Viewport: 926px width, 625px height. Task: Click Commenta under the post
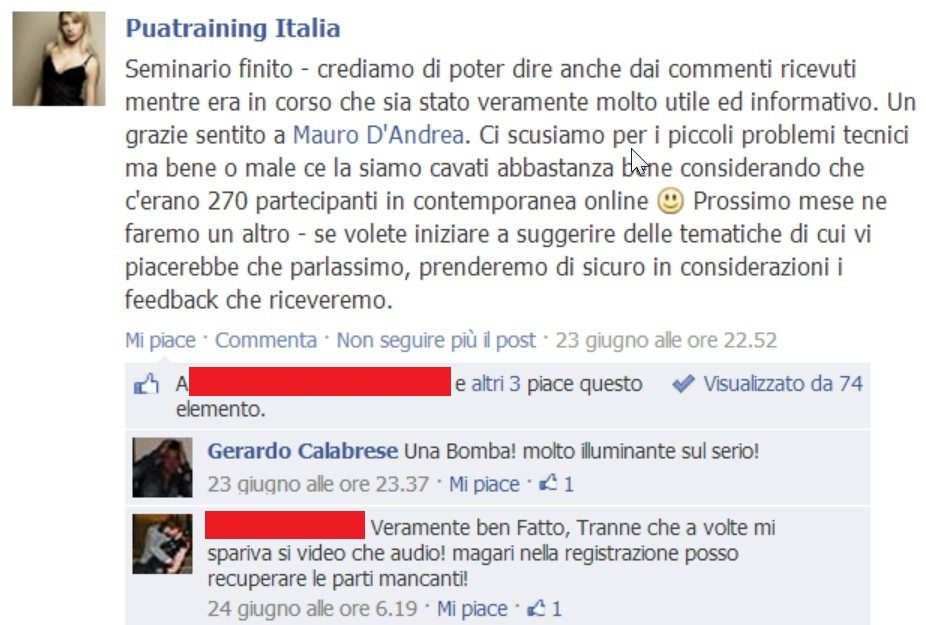tap(266, 340)
